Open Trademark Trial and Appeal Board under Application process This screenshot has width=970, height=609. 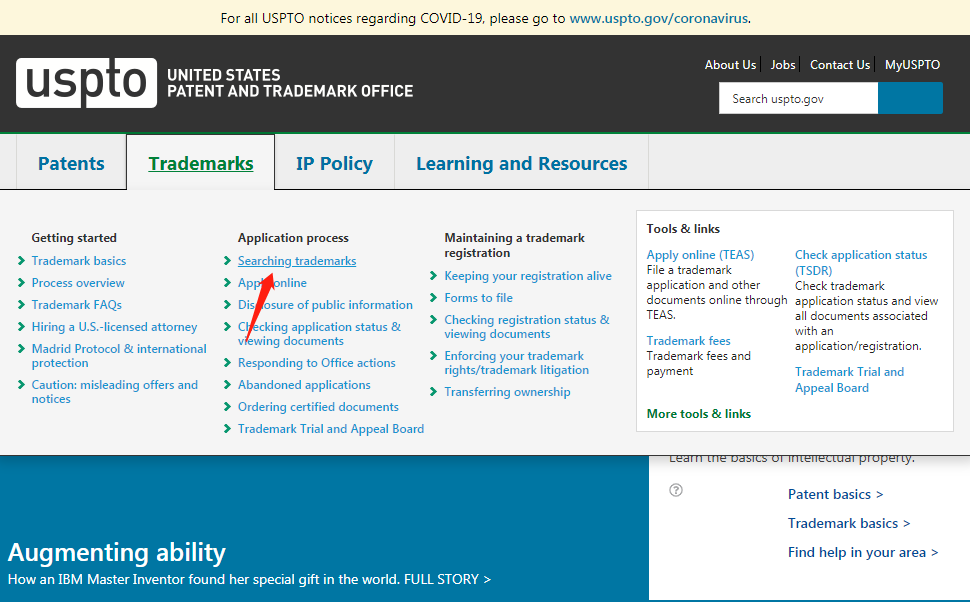331,429
